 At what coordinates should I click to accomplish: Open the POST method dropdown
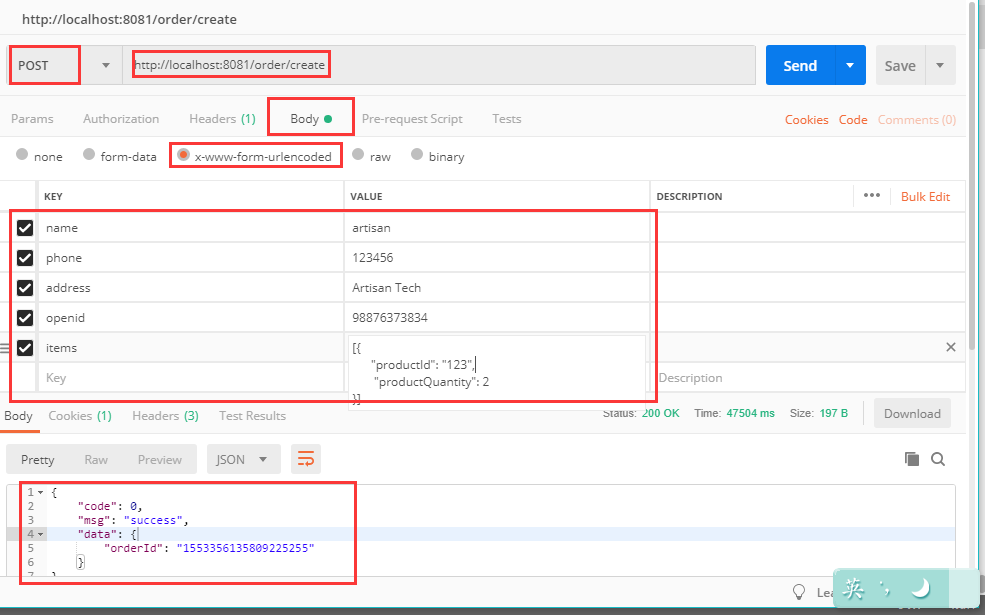coord(106,65)
